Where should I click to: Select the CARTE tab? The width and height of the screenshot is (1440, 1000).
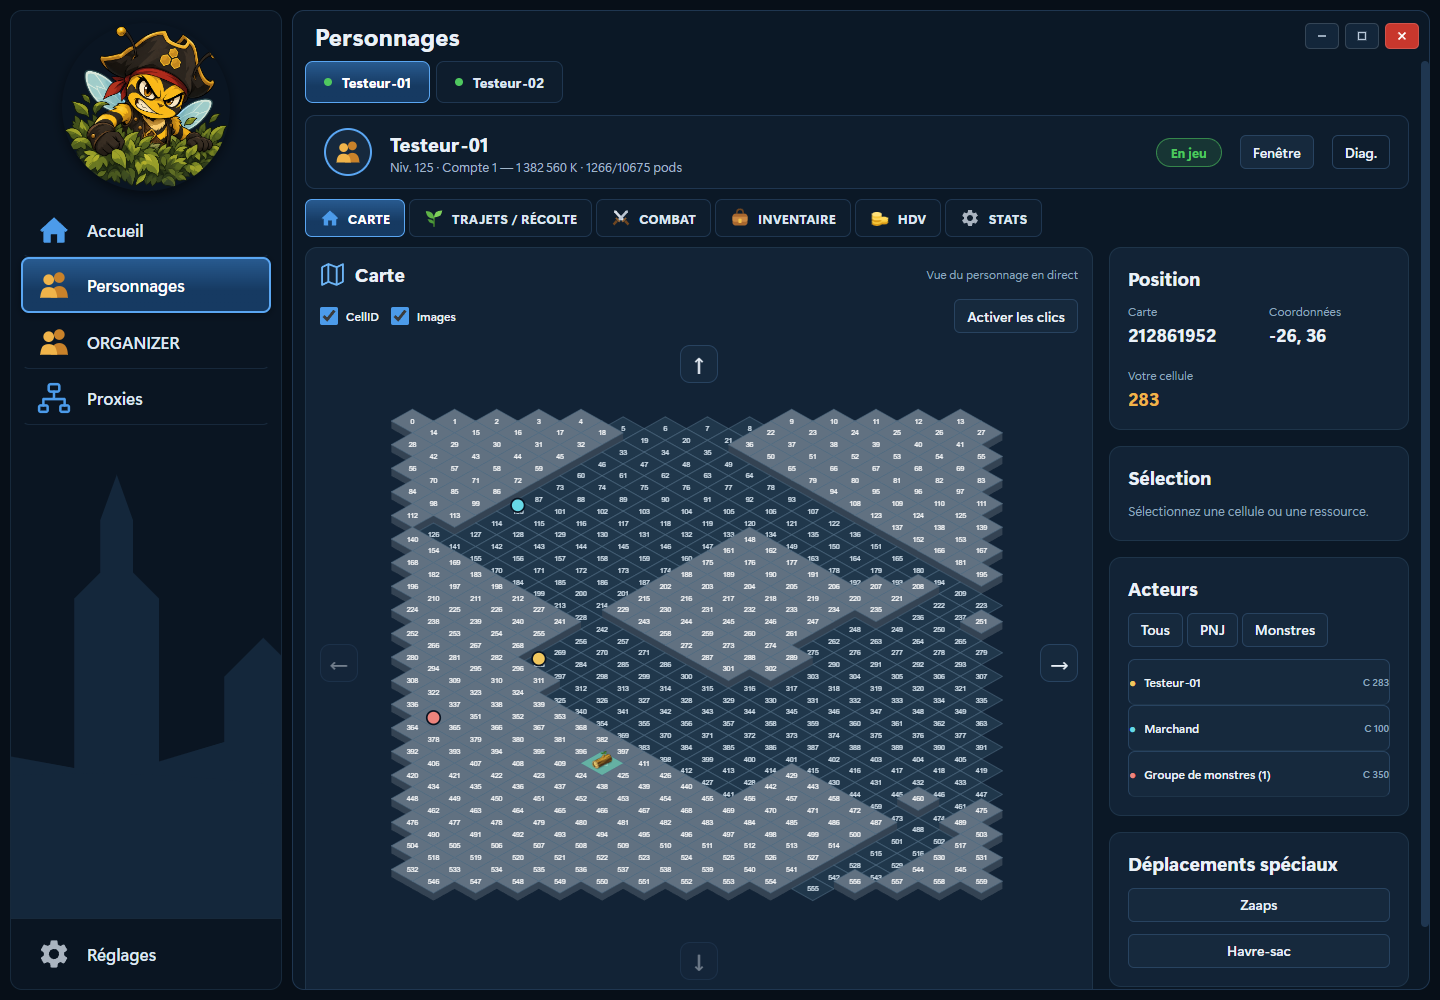[x=355, y=218]
